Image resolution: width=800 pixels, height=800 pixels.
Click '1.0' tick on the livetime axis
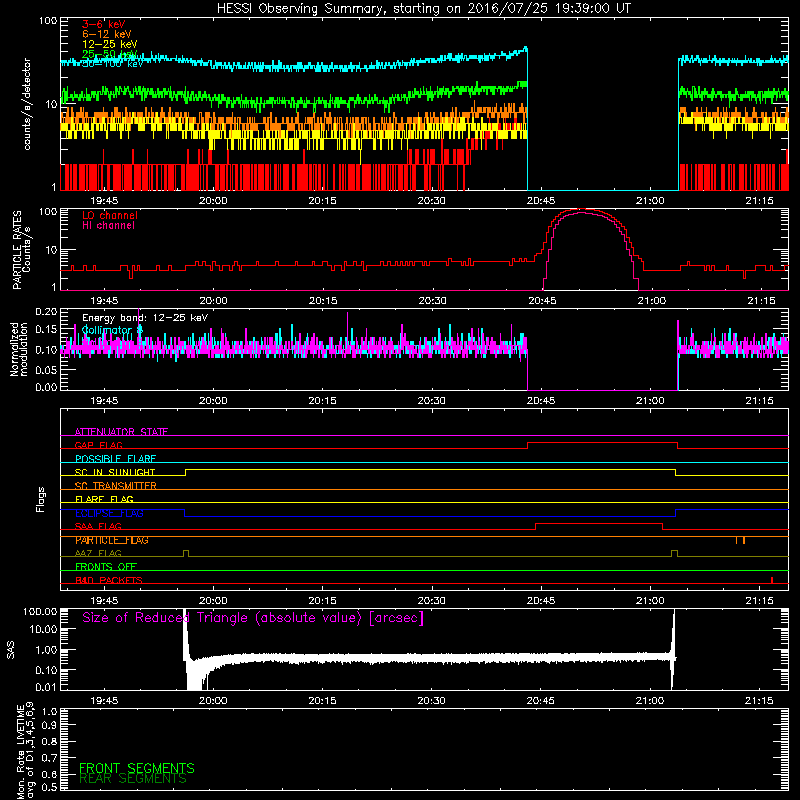pos(49,711)
